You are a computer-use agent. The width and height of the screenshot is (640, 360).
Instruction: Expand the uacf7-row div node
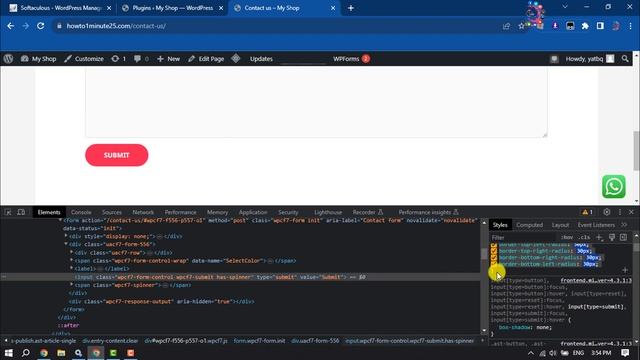[x=71, y=252]
